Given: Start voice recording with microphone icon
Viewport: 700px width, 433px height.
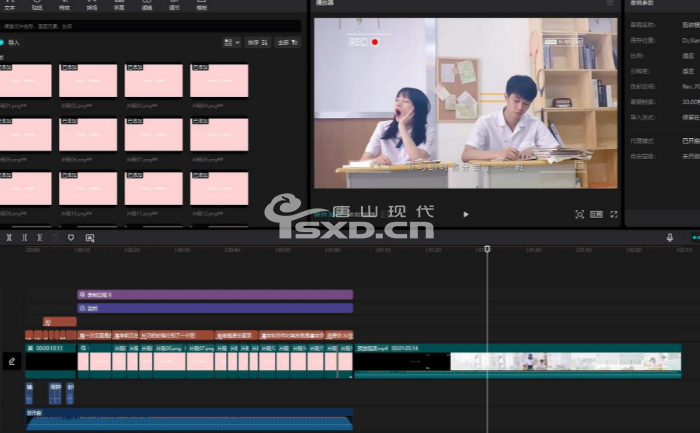Looking at the screenshot, I should point(670,237).
